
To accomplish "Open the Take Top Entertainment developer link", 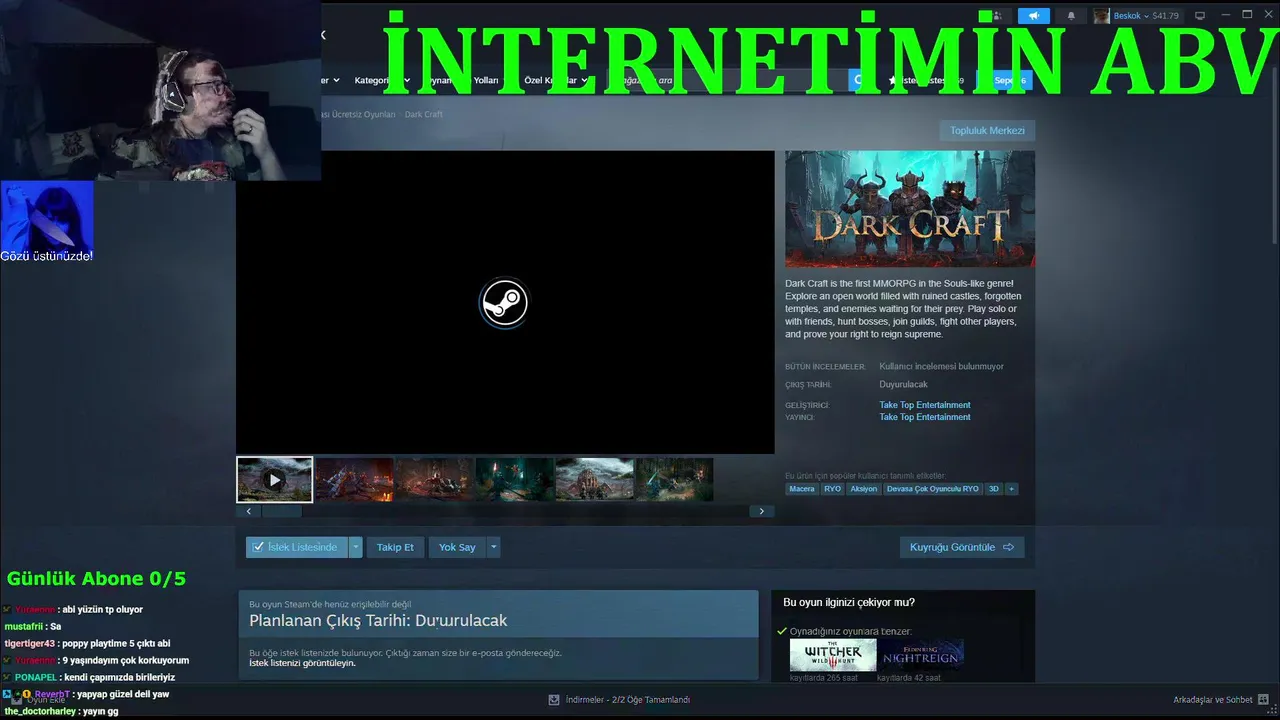I will click(925, 405).
